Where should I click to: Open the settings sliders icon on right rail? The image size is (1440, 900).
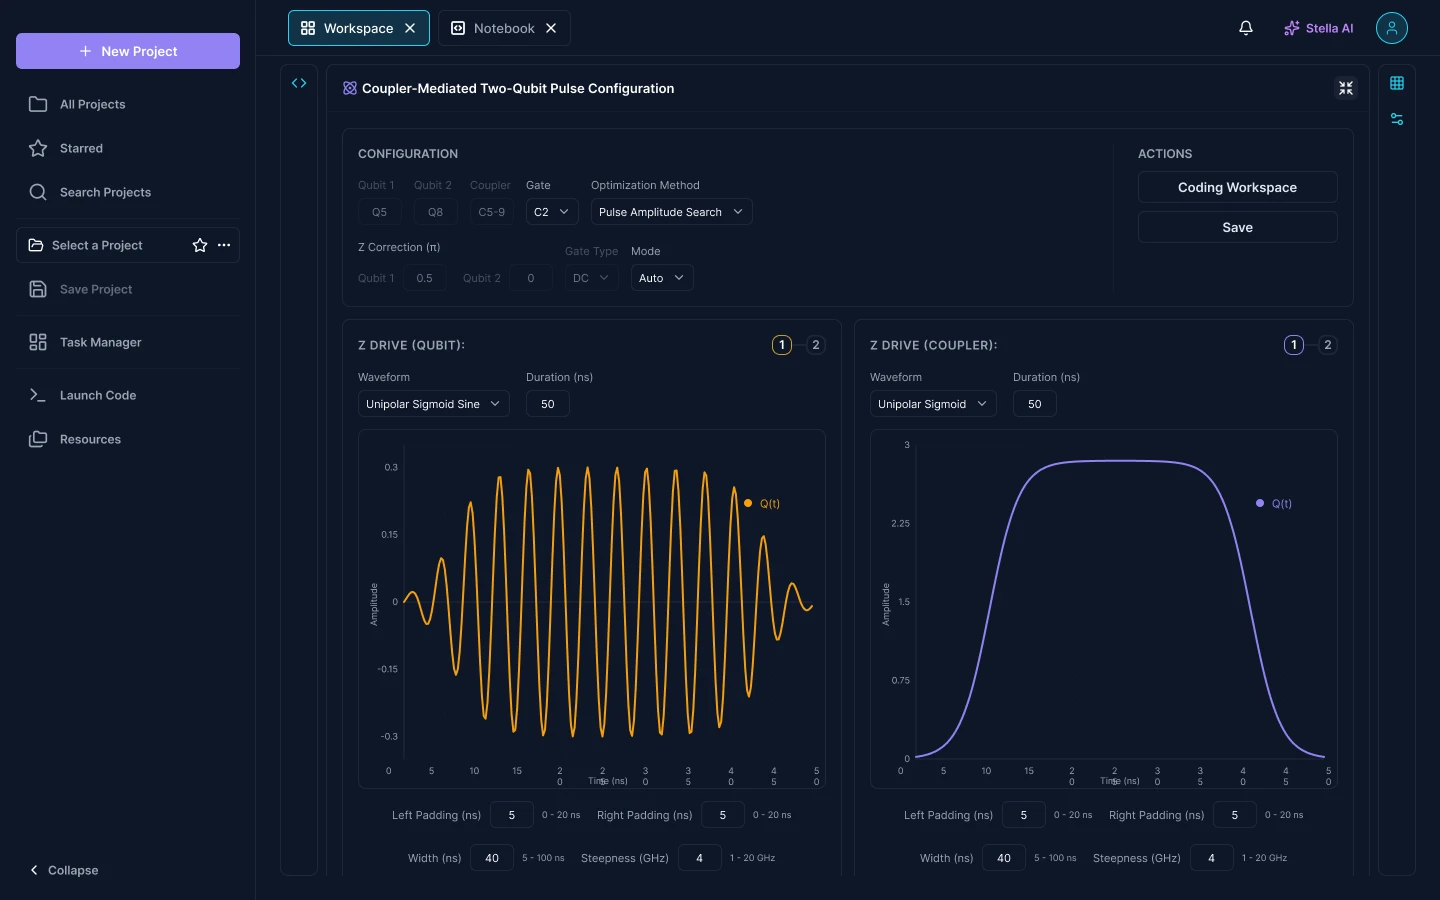(x=1397, y=119)
